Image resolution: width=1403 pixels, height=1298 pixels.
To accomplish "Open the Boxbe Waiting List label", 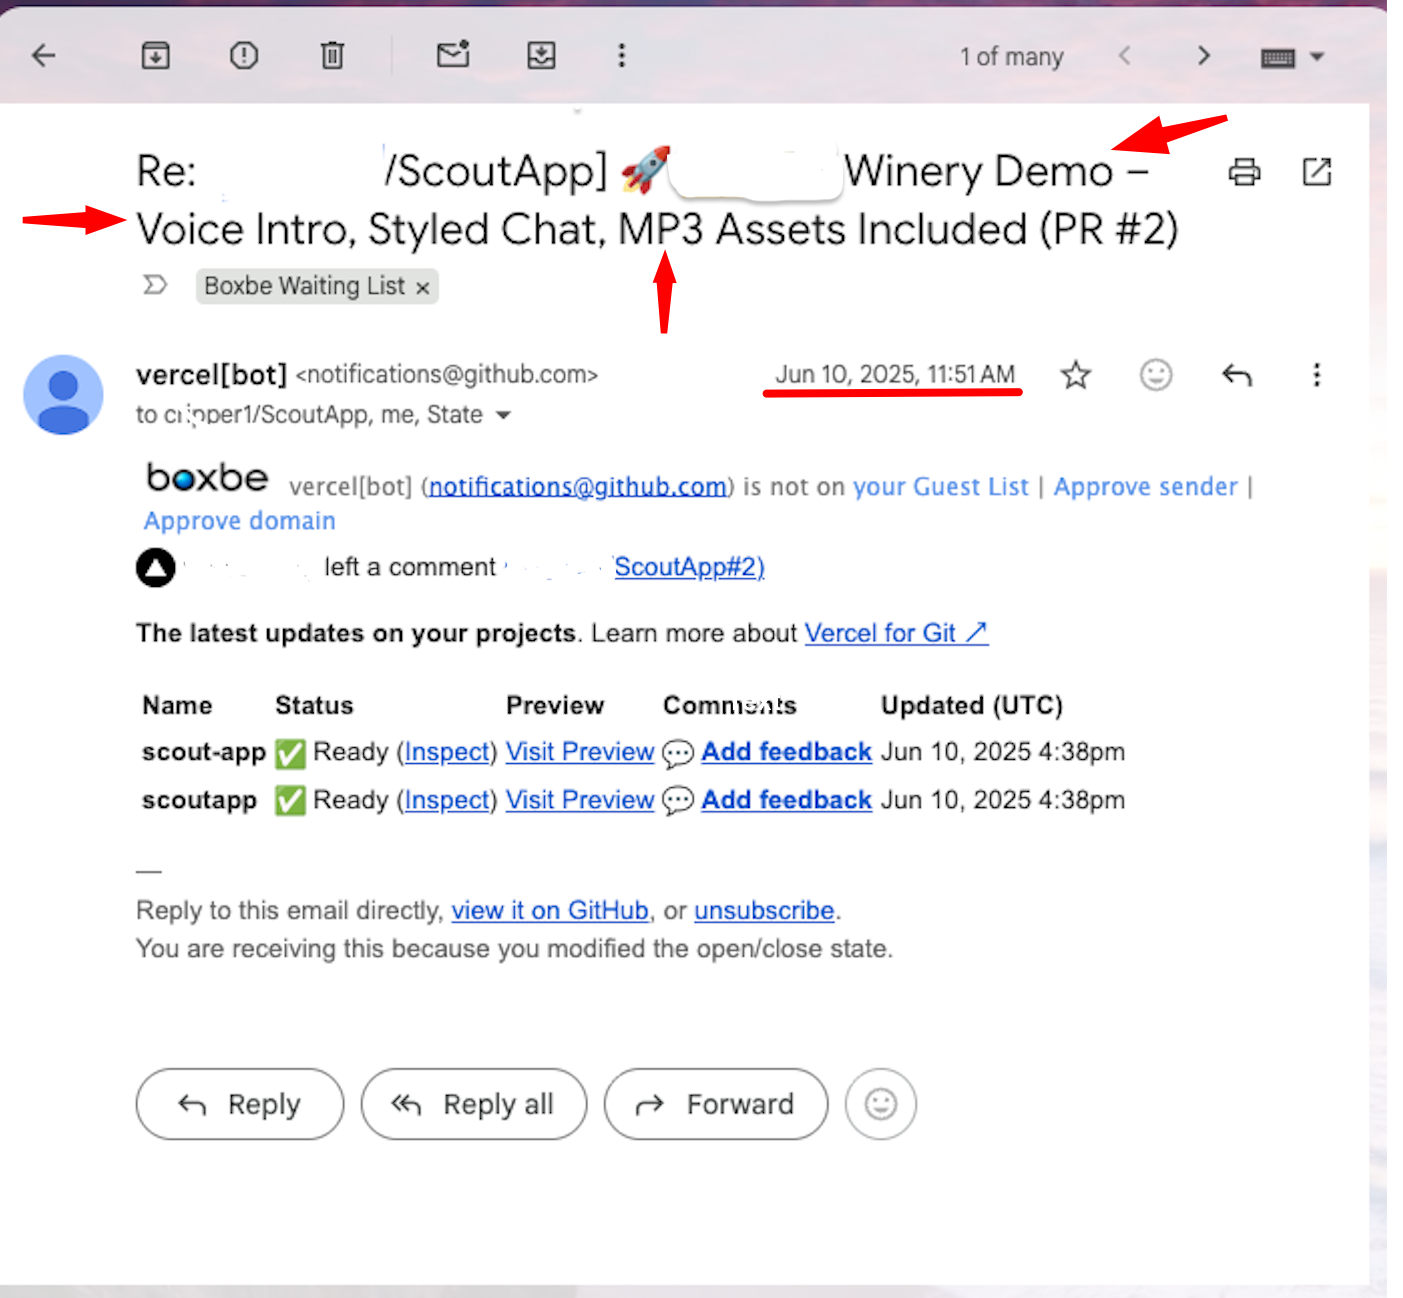I will [304, 286].
